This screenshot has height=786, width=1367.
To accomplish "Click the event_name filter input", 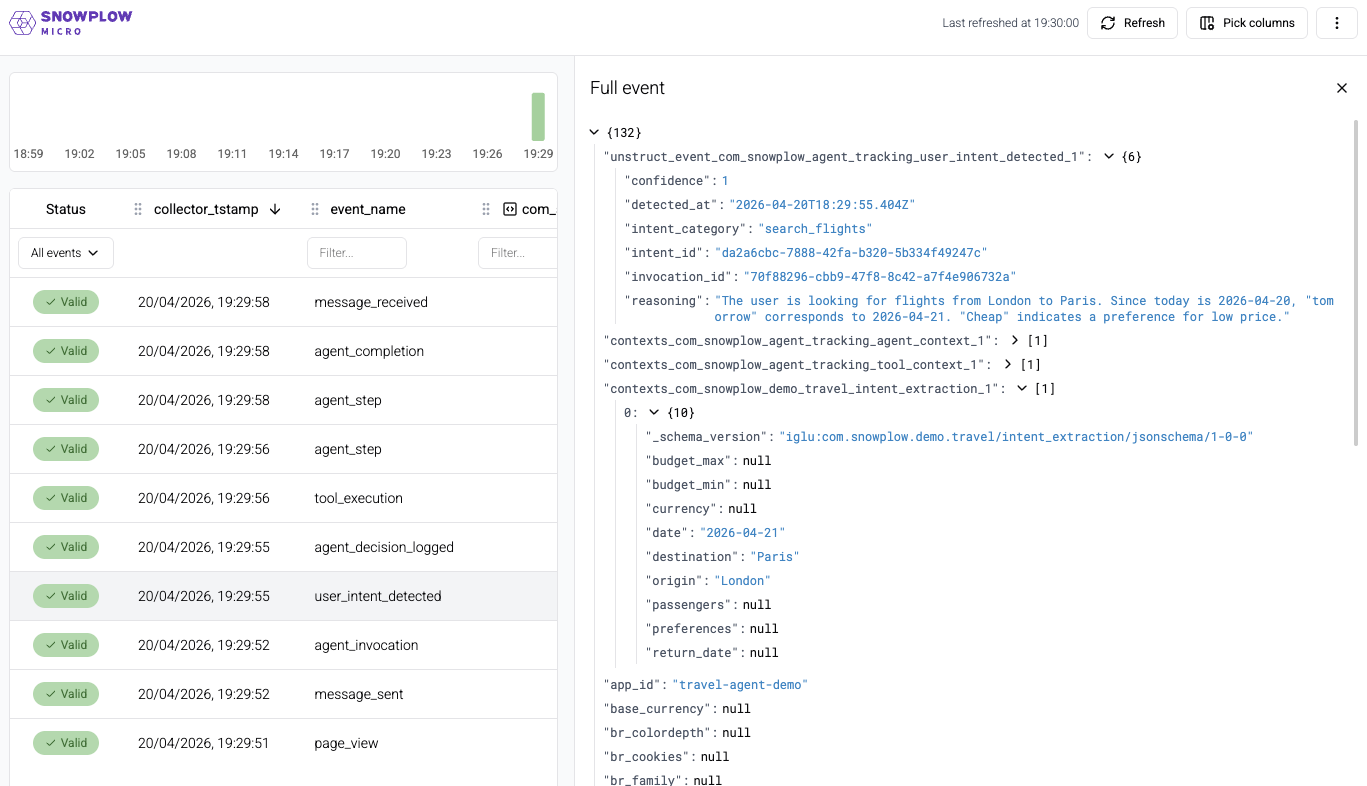I will pos(356,253).
